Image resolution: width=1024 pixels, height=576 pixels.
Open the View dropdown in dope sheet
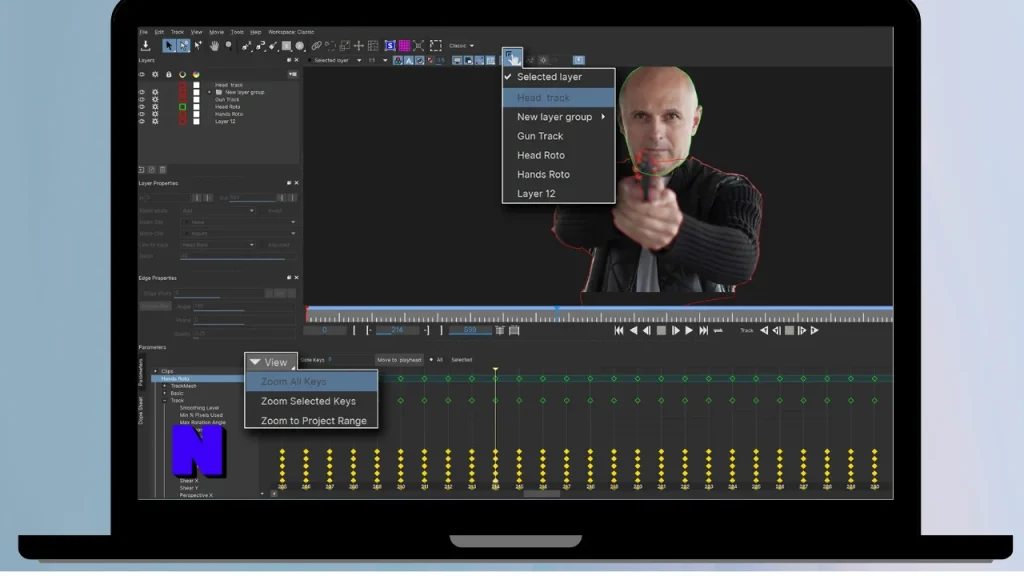click(271, 362)
